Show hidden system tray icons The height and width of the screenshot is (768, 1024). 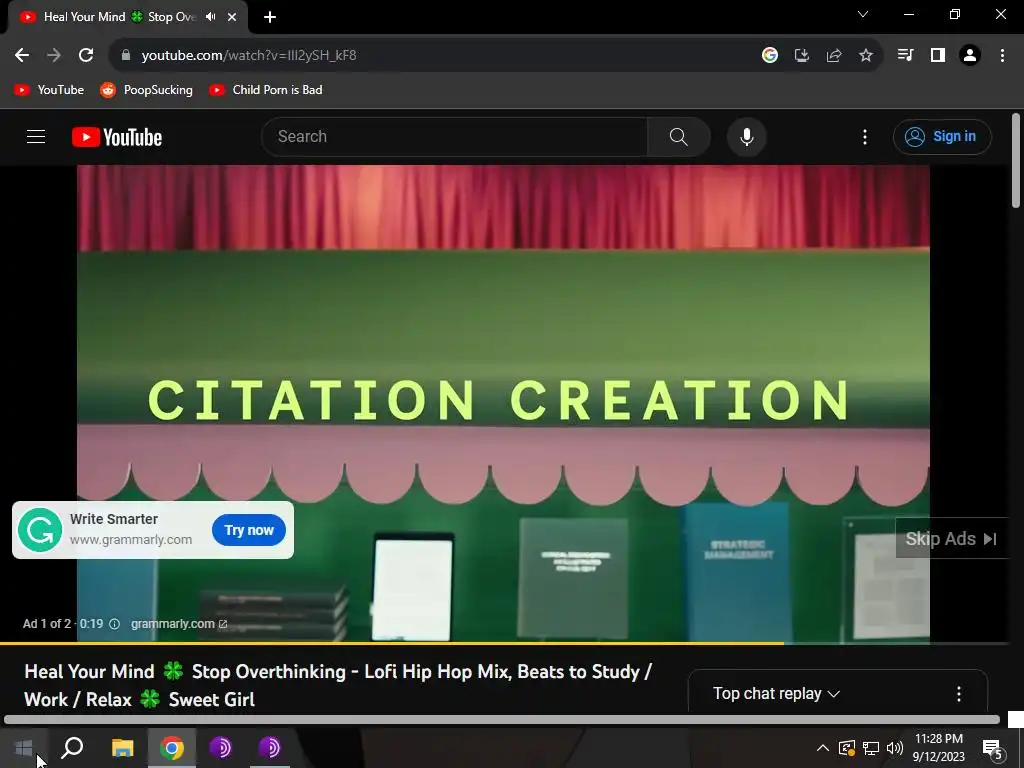click(823, 748)
